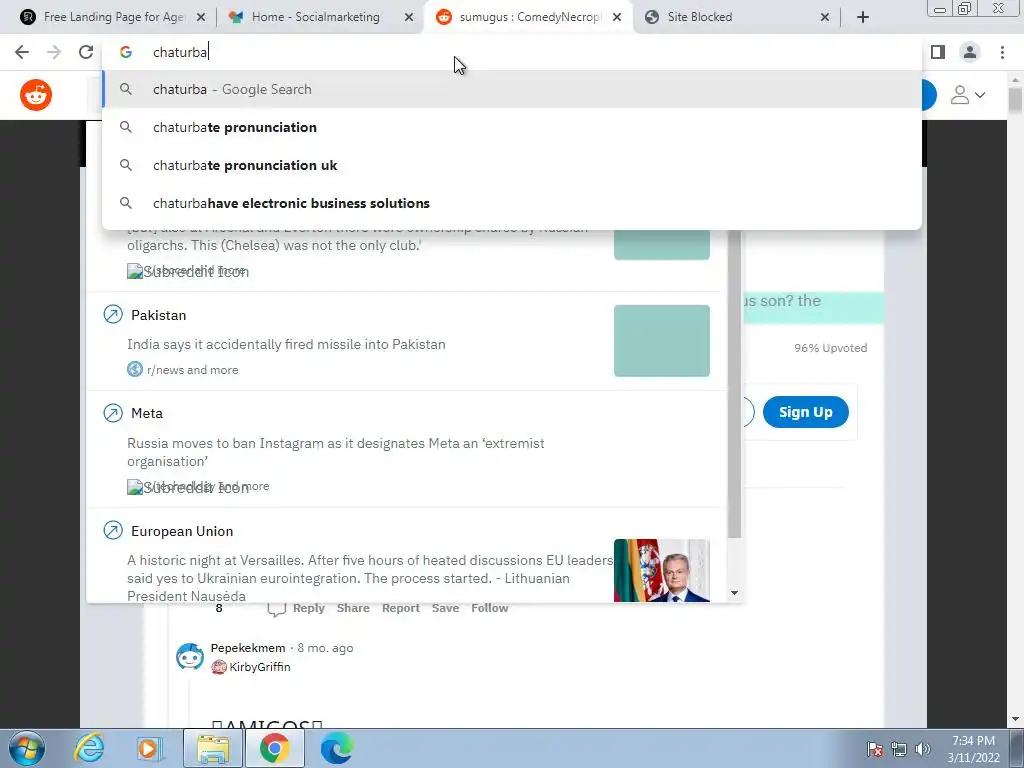Open the Lithuanian president thumbnail image
Screen dimensions: 1024x768
click(662, 570)
